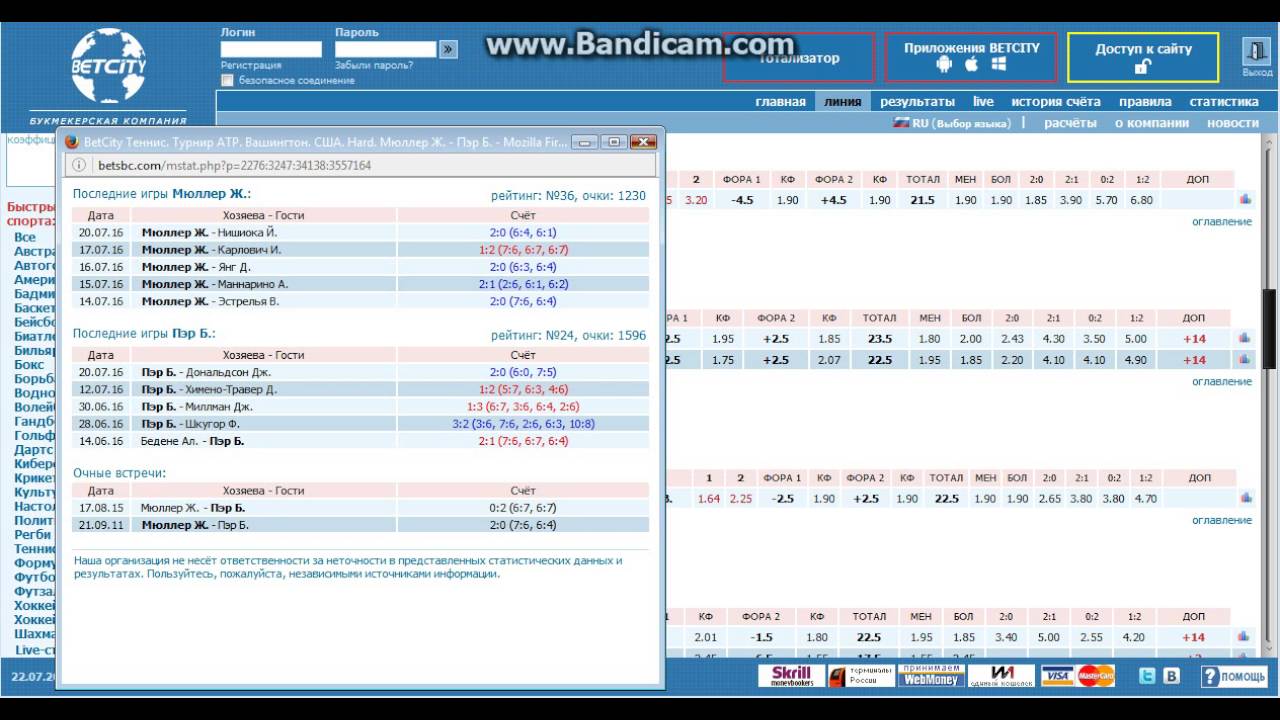The height and width of the screenshot is (720, 1280).
Task: Click Мюллер Ж. - Карлович И. match row
Action: [x=360, y=250]
